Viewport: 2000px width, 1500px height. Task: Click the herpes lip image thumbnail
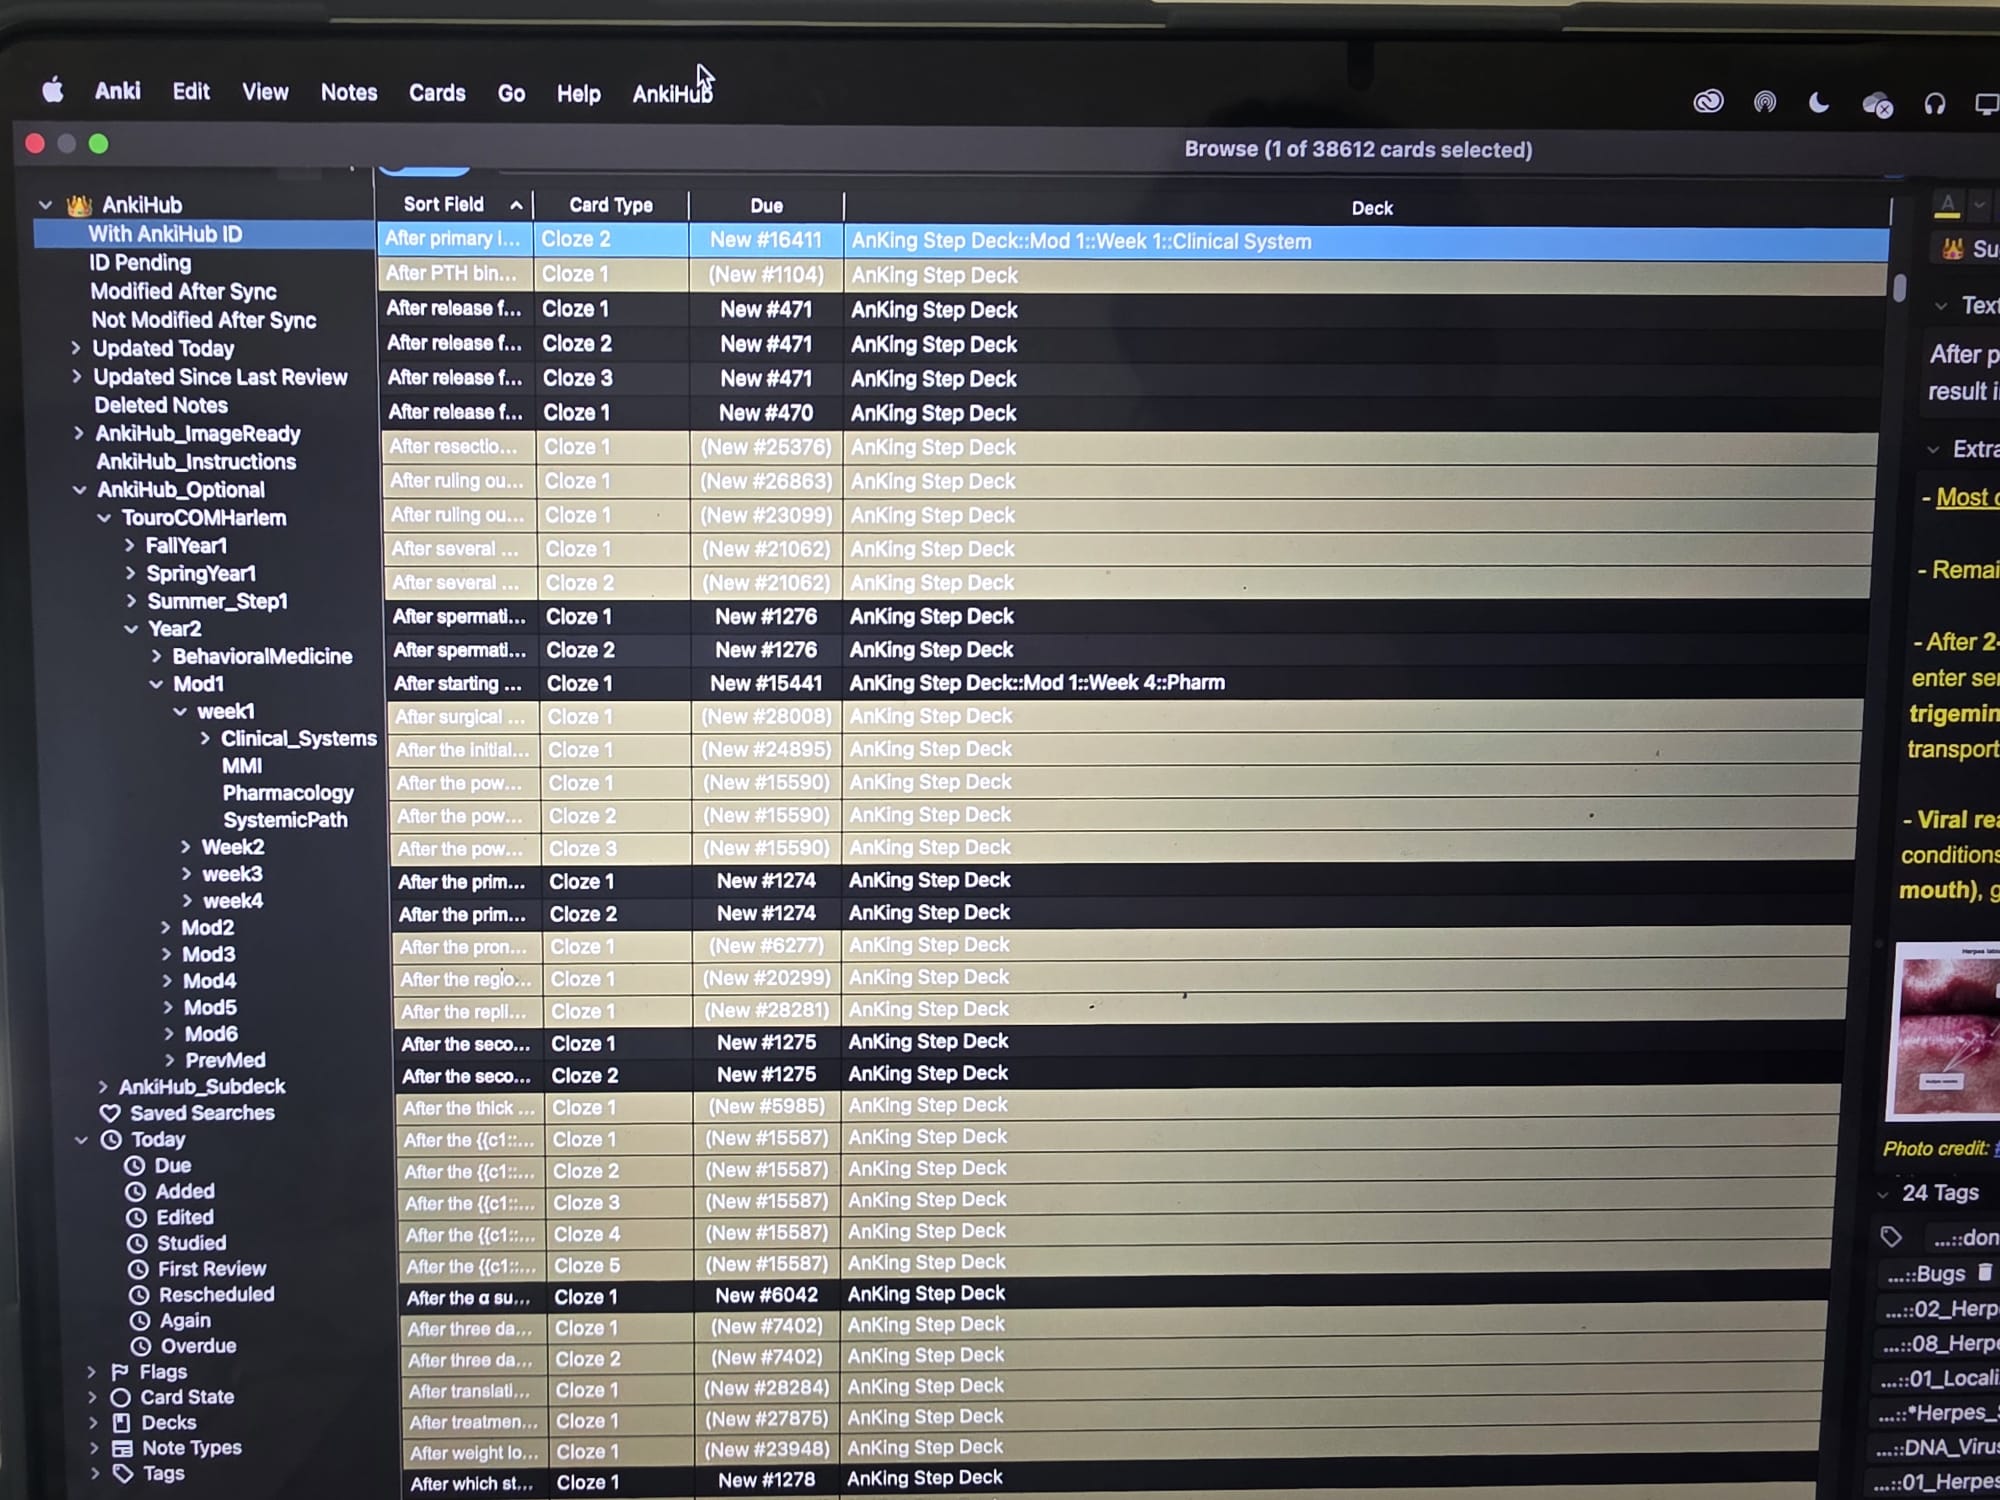click(1947, 1030)
